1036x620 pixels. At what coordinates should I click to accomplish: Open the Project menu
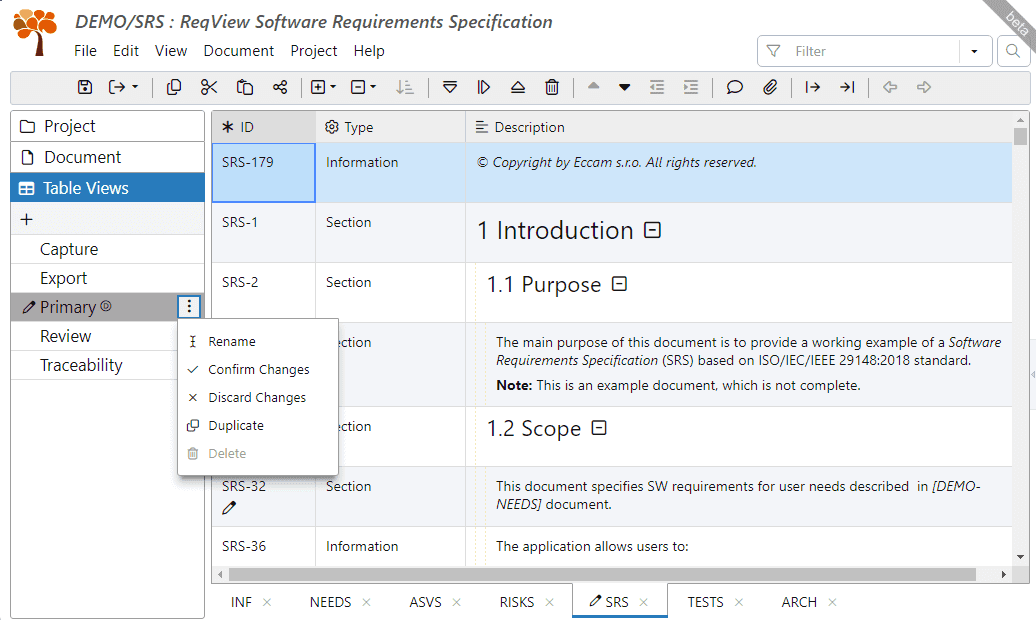coord(314,51)
